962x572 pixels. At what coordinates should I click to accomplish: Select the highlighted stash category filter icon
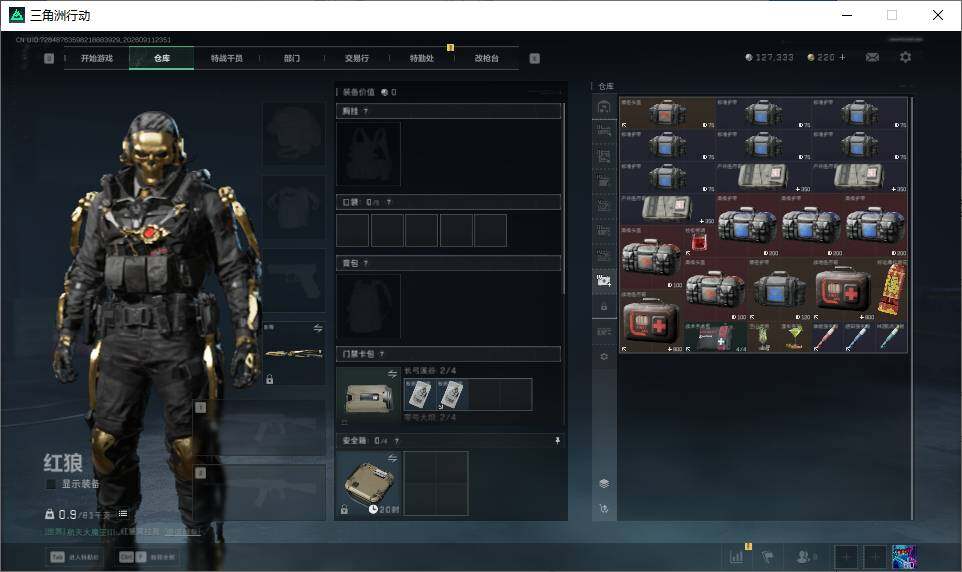tap(604, 281)
